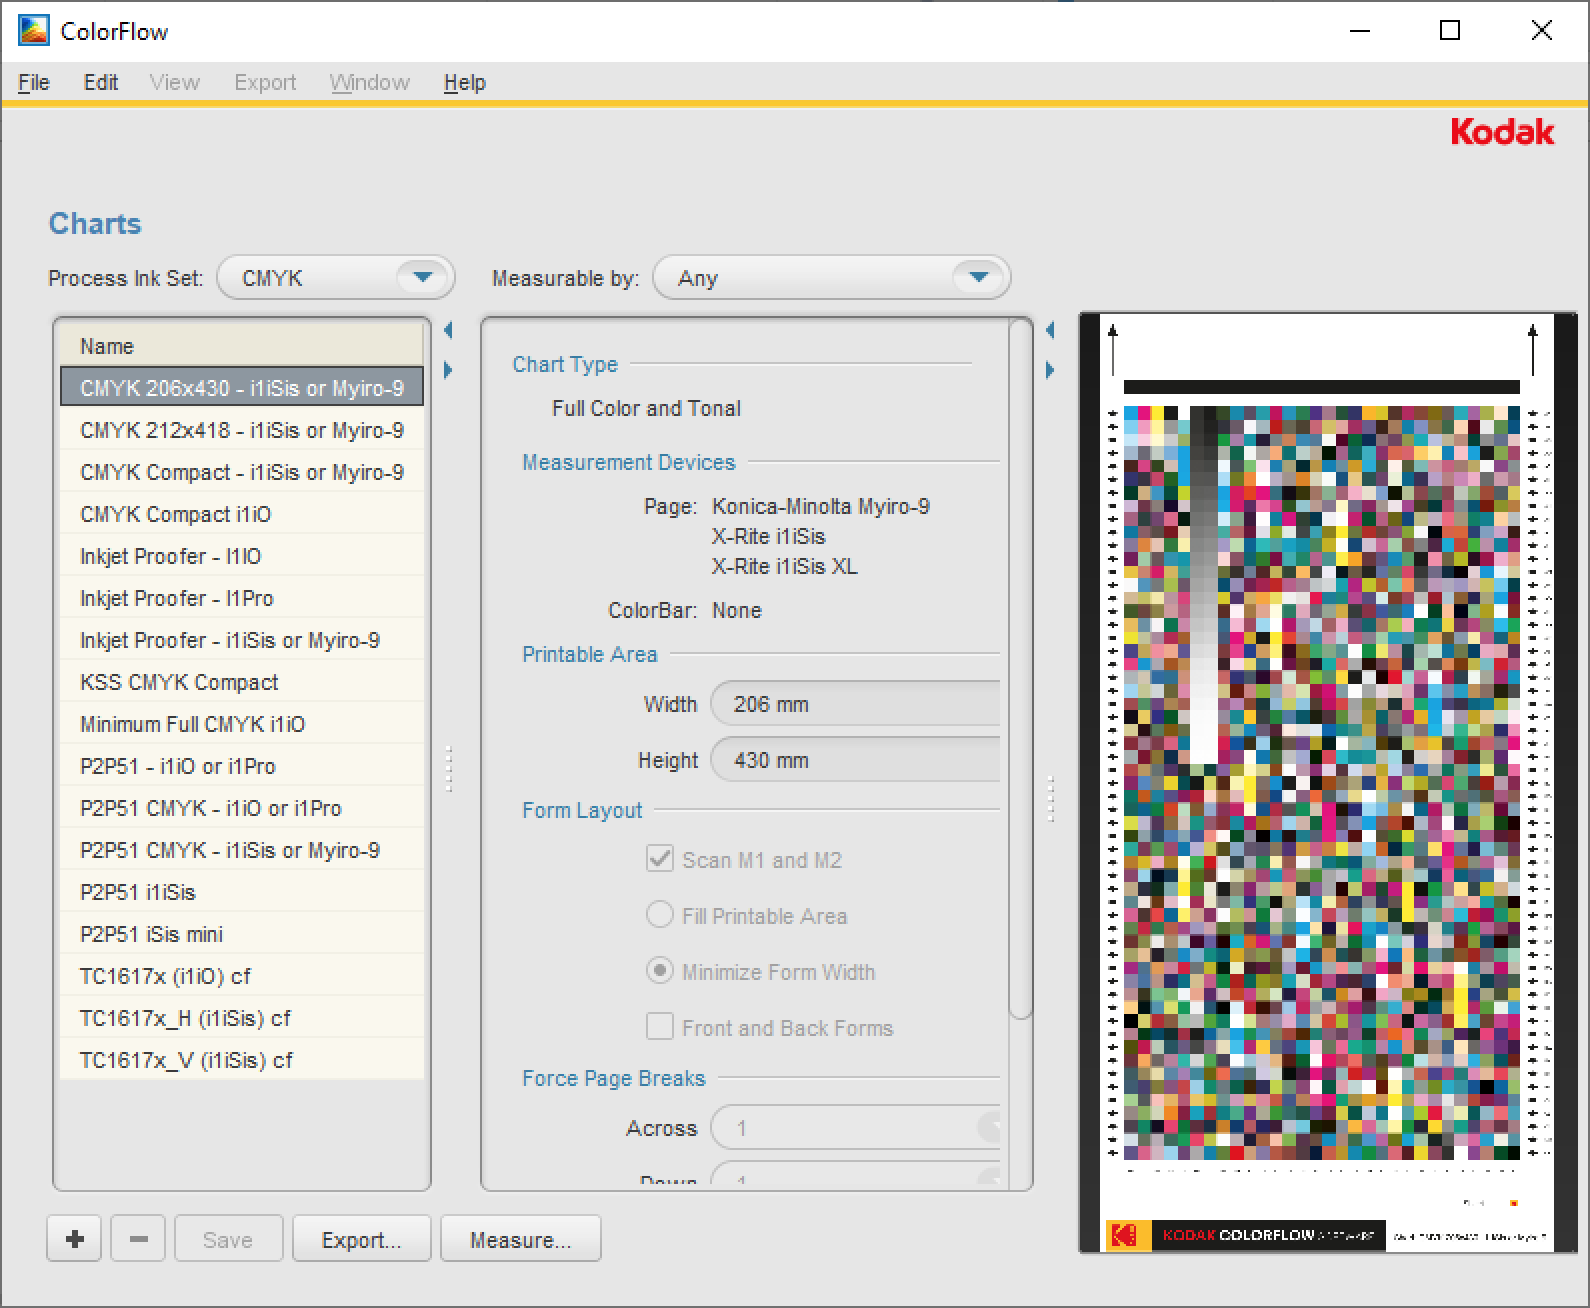Expand chart list panel with right arrow

tap(448, 370)
